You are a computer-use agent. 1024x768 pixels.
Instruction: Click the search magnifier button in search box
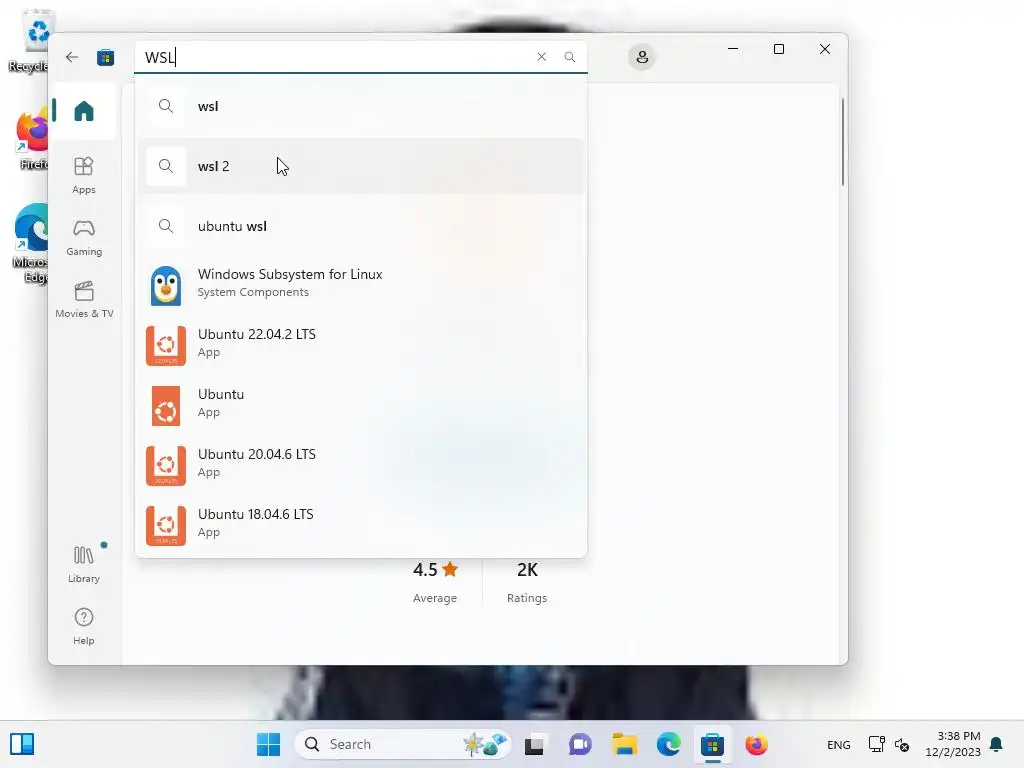point(569,57)
